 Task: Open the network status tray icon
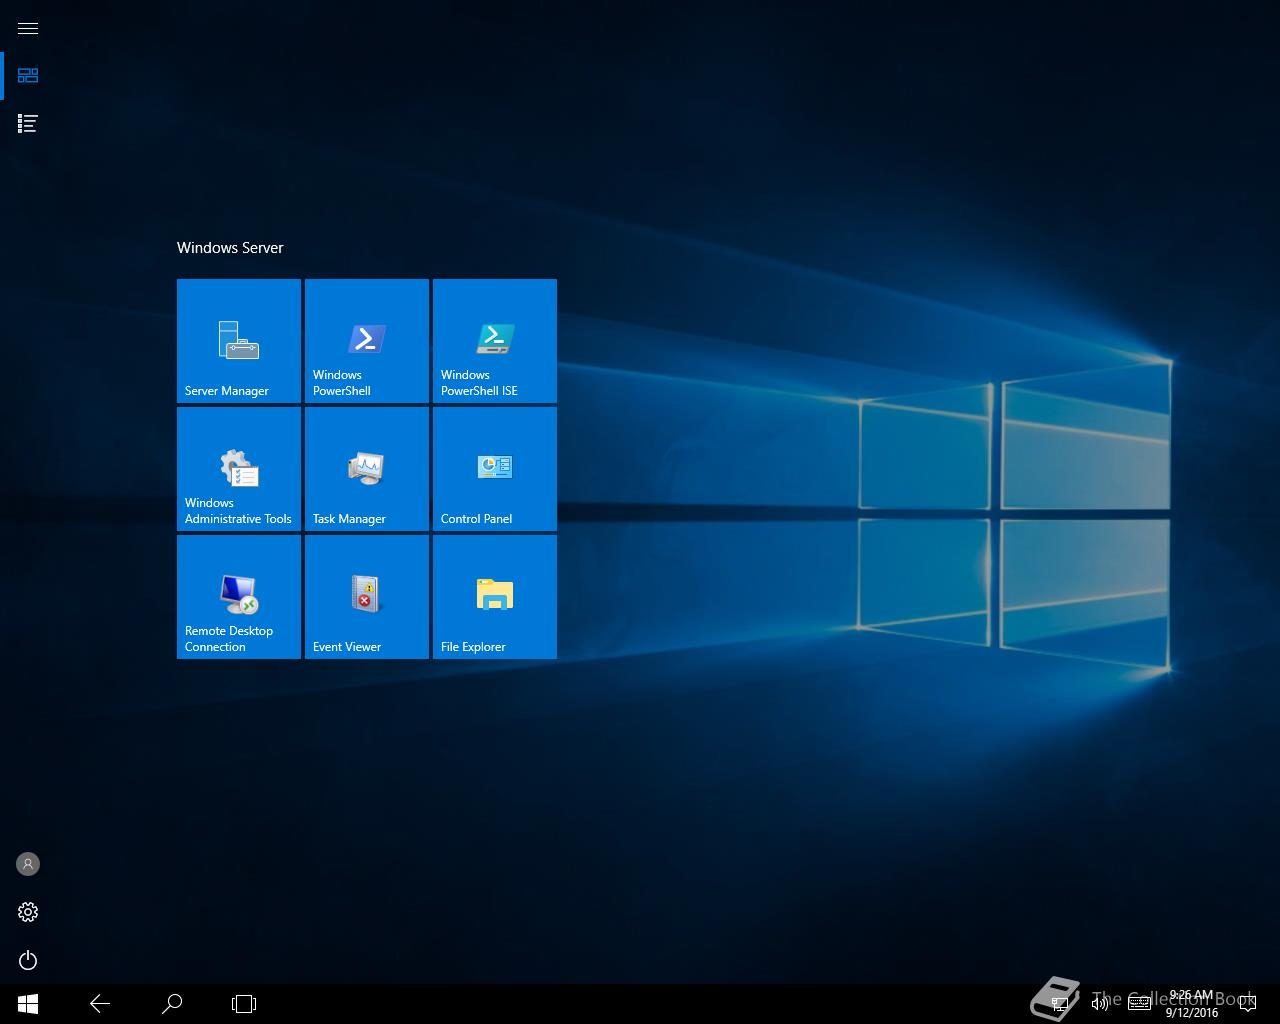pyautogui.click(x=1060, y=1004)
